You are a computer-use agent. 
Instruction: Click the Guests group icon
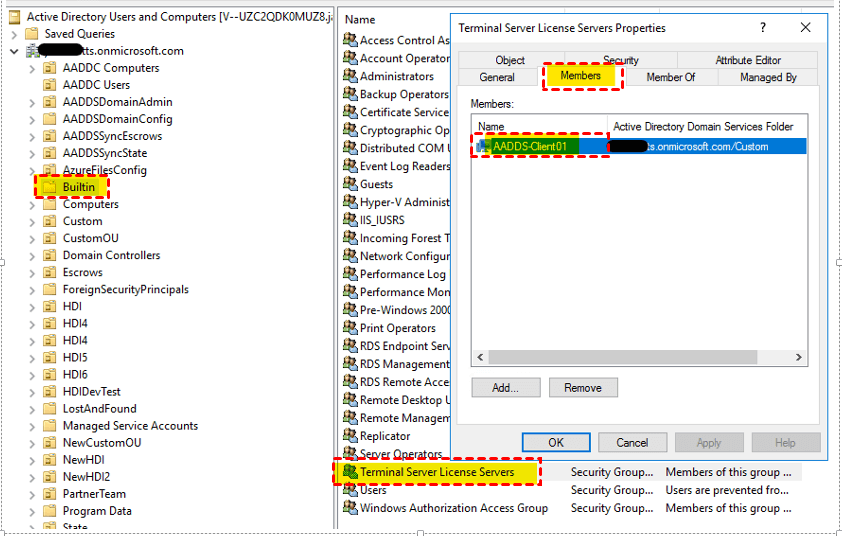(x=350, y=183)
